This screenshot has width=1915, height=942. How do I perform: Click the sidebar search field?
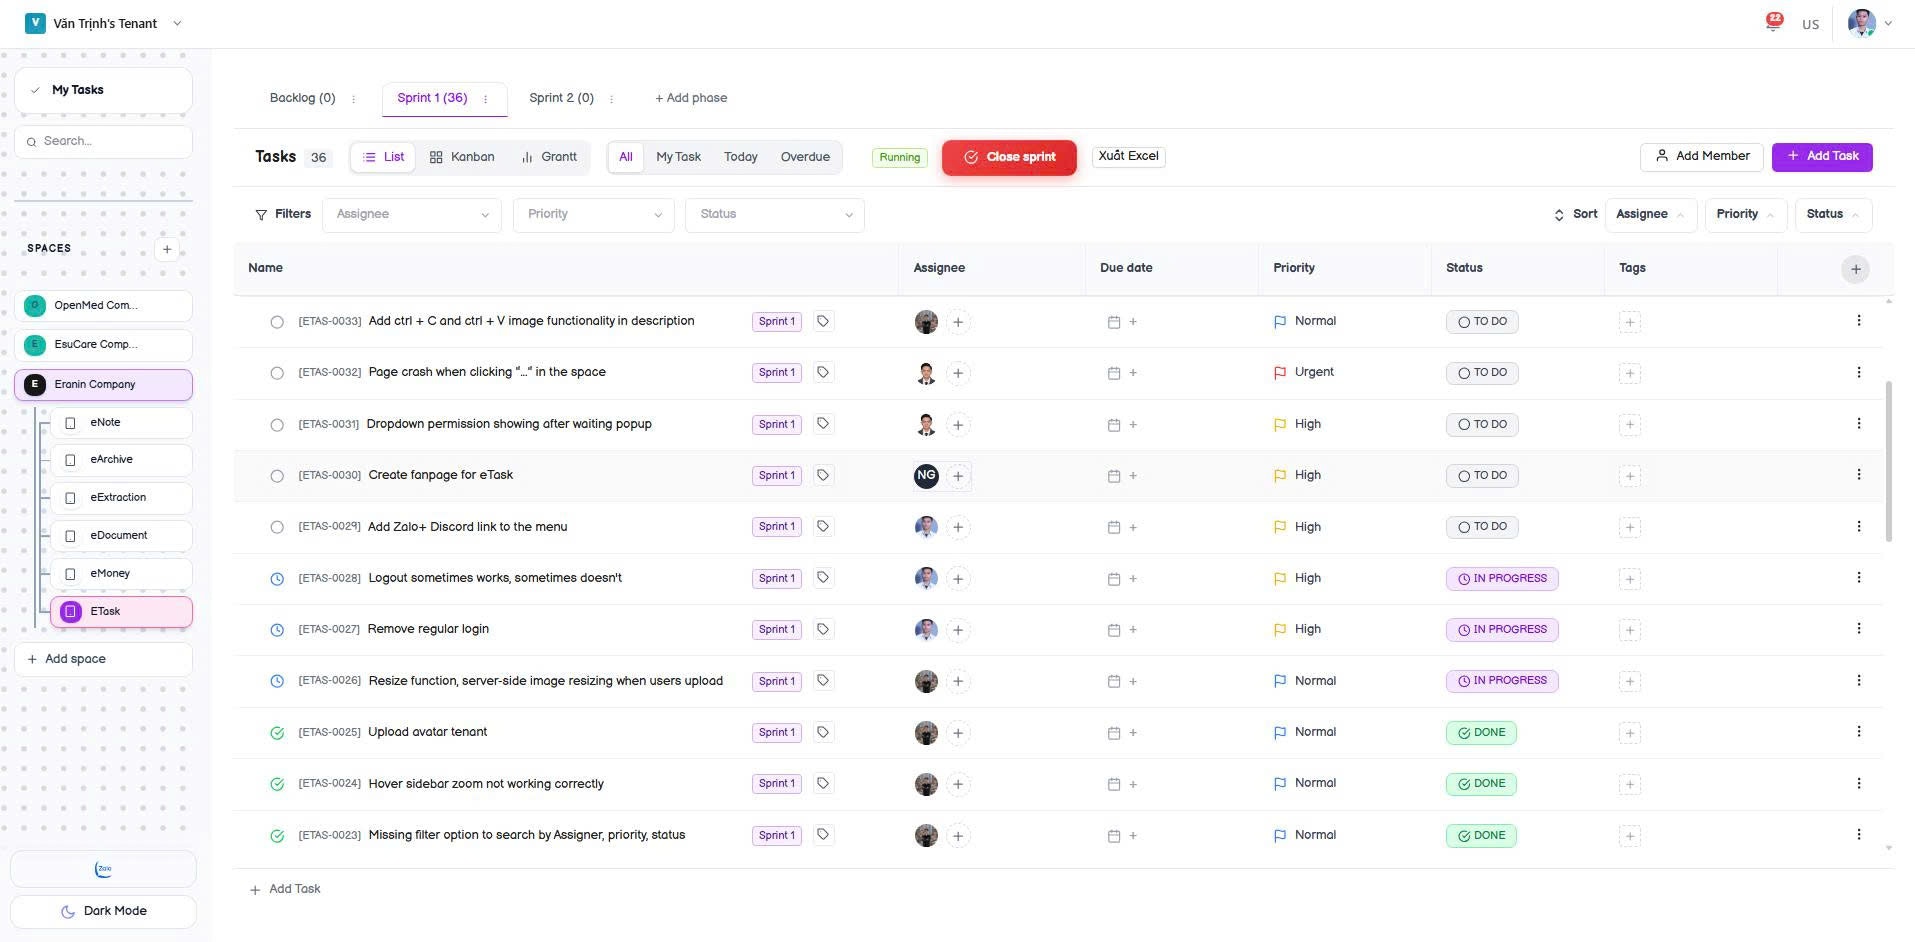click(103, 141)
